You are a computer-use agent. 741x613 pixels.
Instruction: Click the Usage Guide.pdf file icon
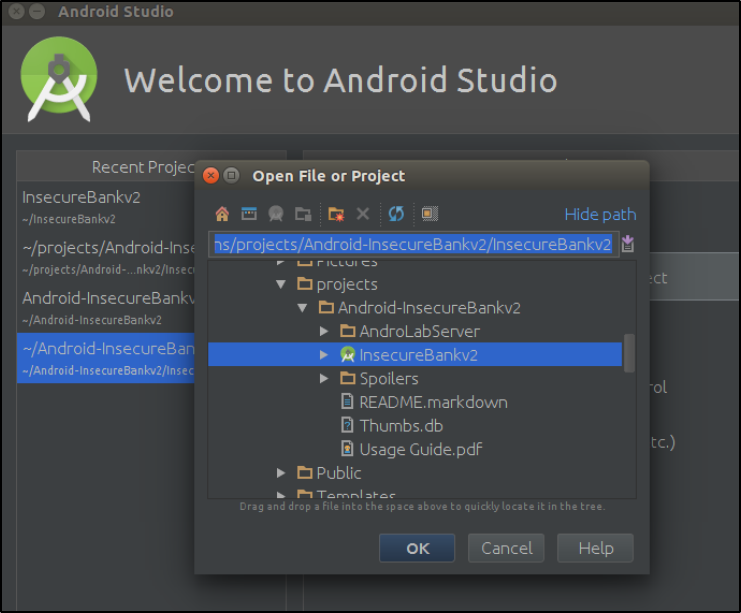click(x=347, y=449)
